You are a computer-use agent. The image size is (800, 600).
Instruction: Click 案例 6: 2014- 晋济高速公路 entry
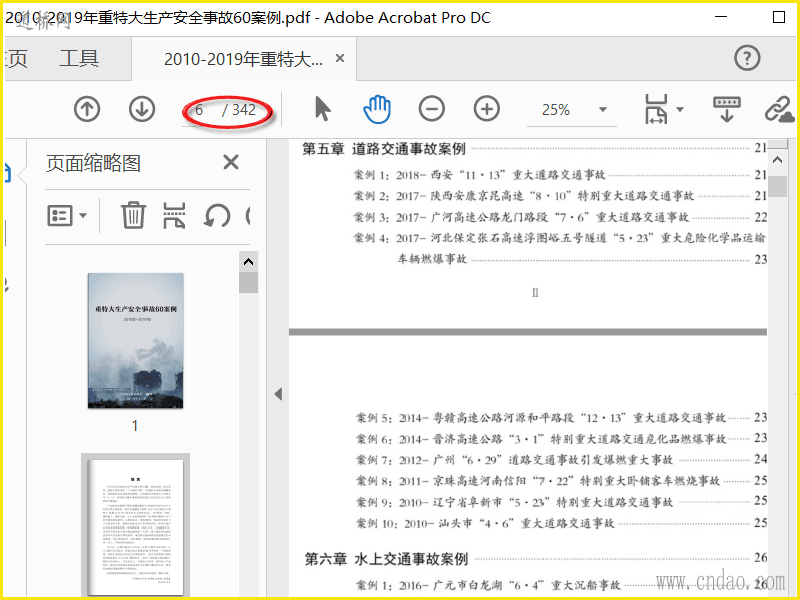[541, 439]
